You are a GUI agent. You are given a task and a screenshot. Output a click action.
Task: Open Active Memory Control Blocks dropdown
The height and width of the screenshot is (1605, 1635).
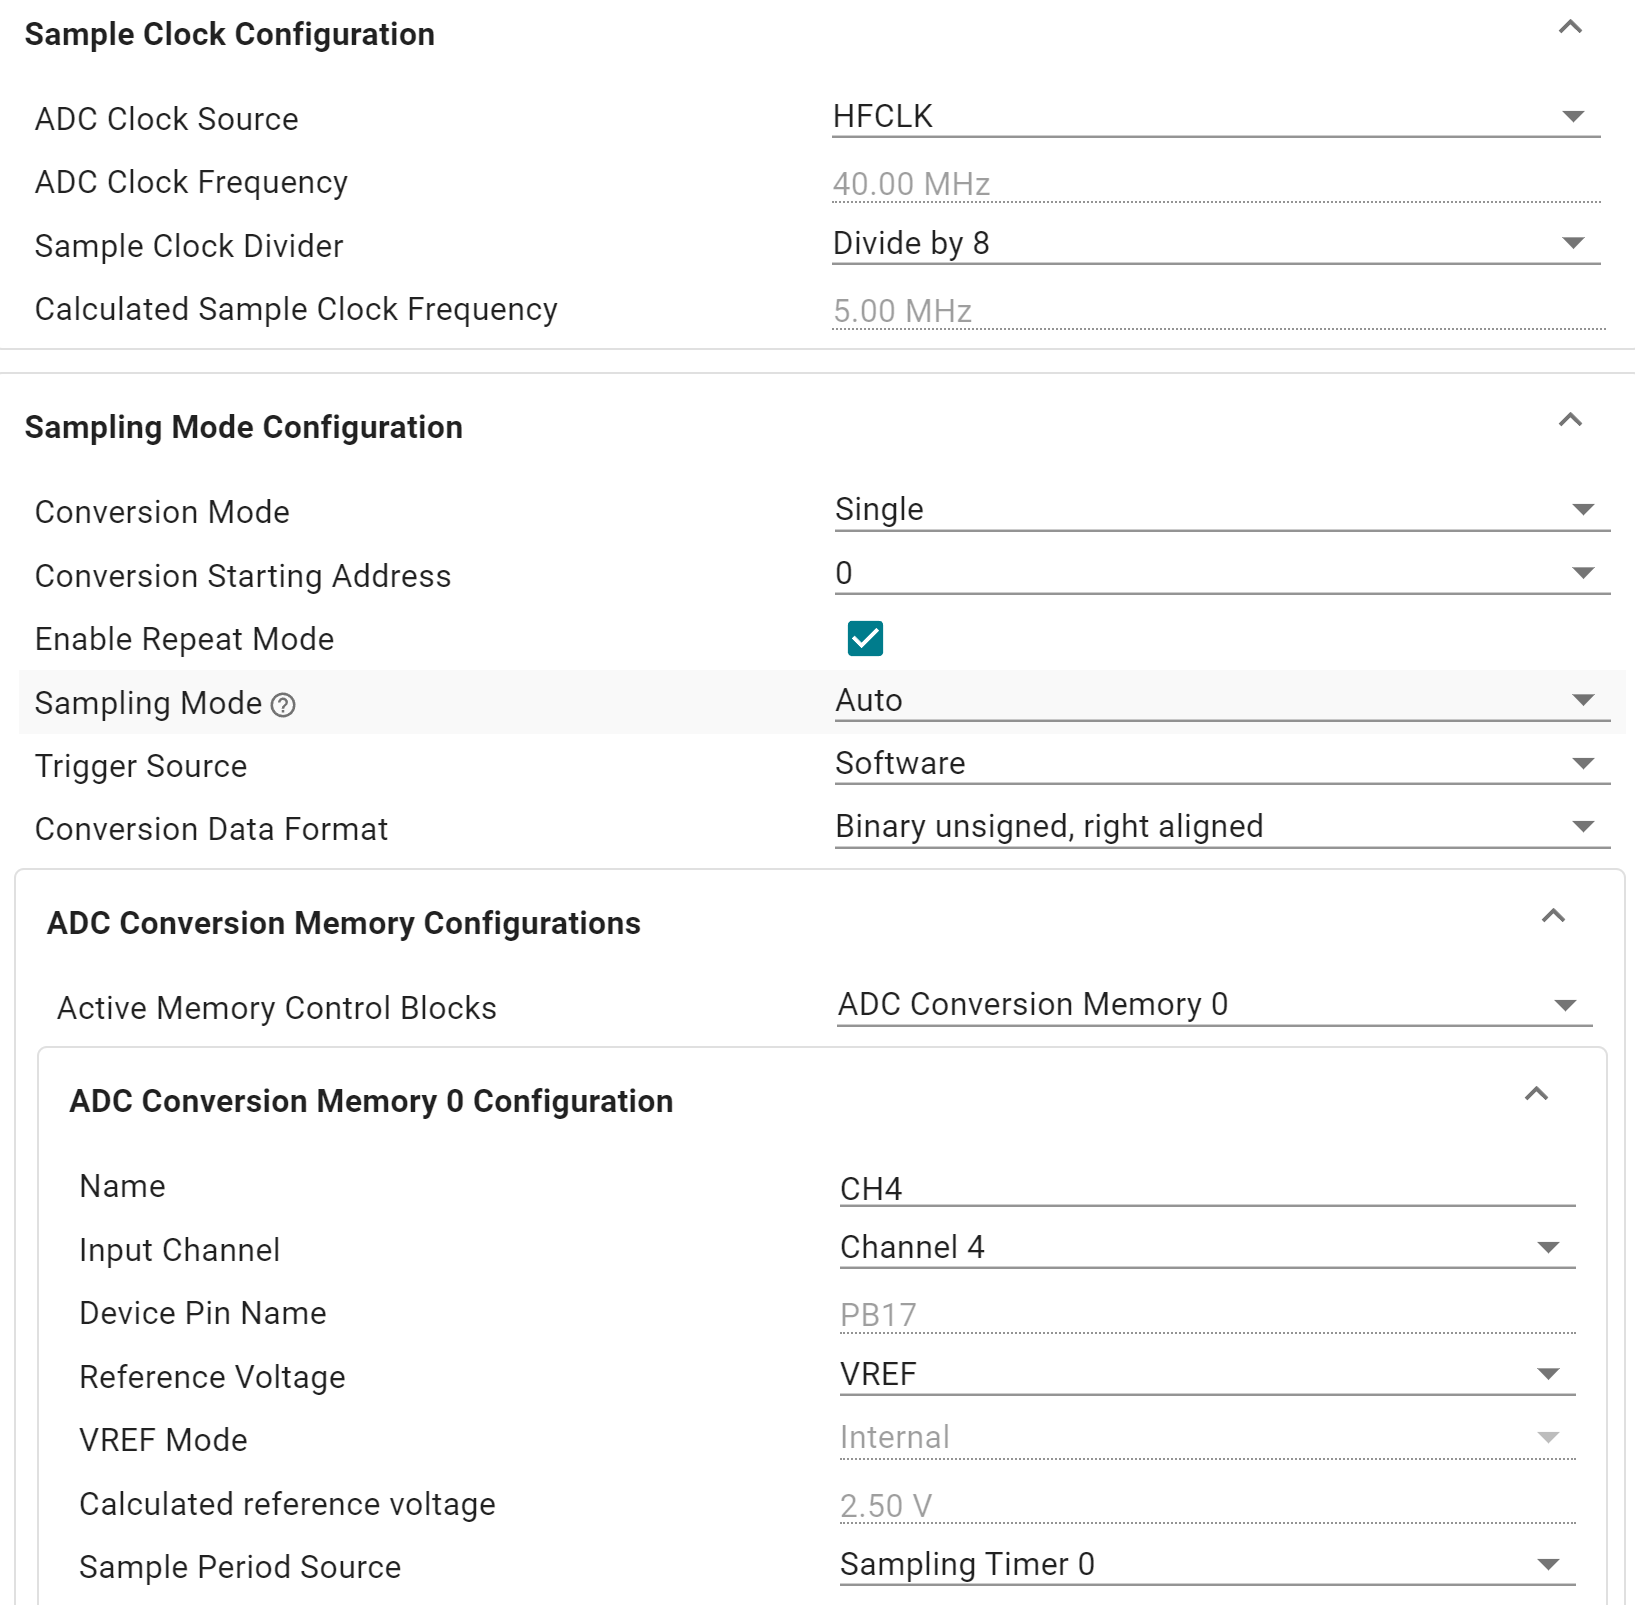pos(1214,1005)
